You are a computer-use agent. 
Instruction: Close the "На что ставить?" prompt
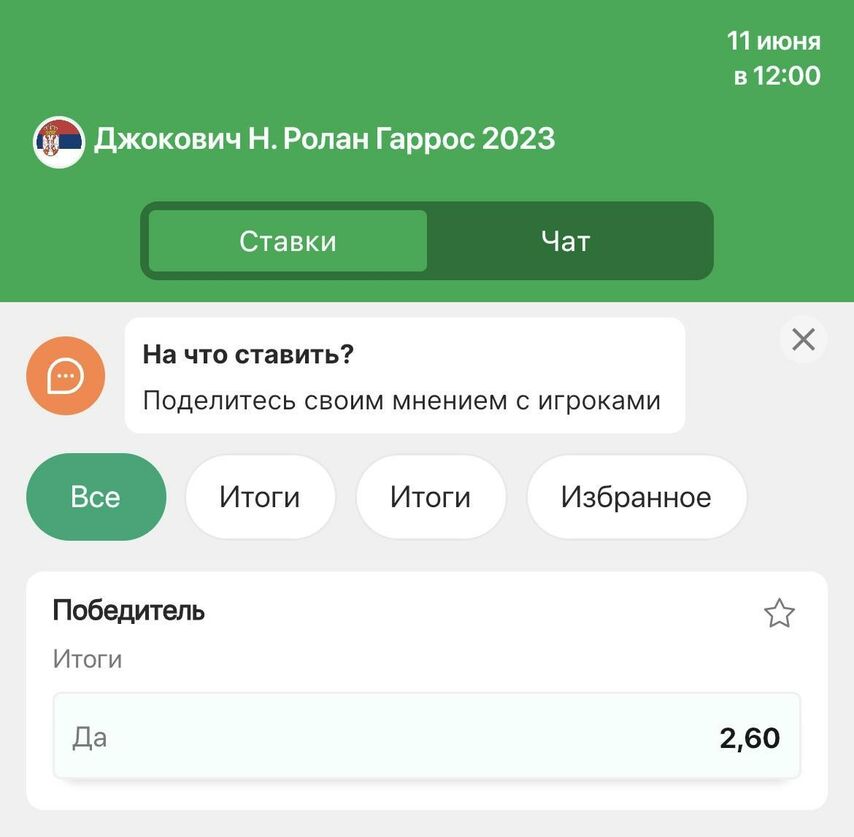coord(803,340)
